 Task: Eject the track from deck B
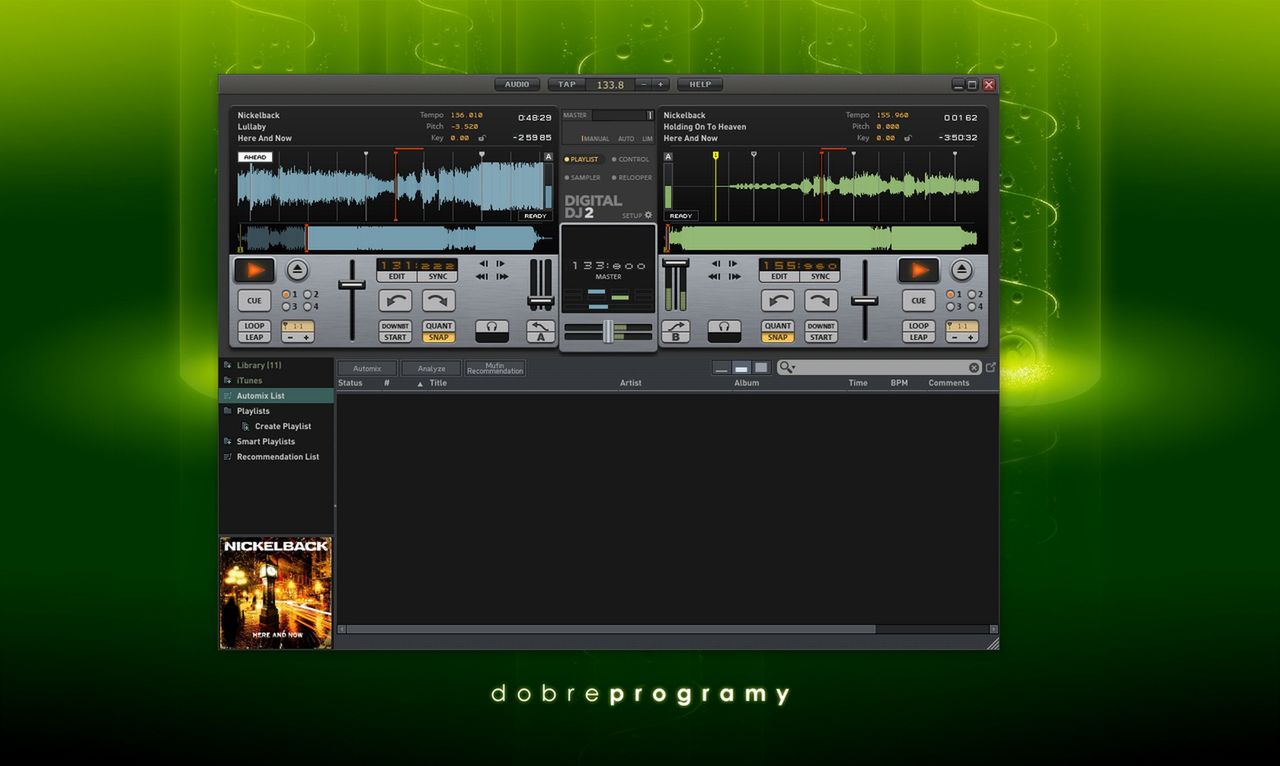[961, 270]
